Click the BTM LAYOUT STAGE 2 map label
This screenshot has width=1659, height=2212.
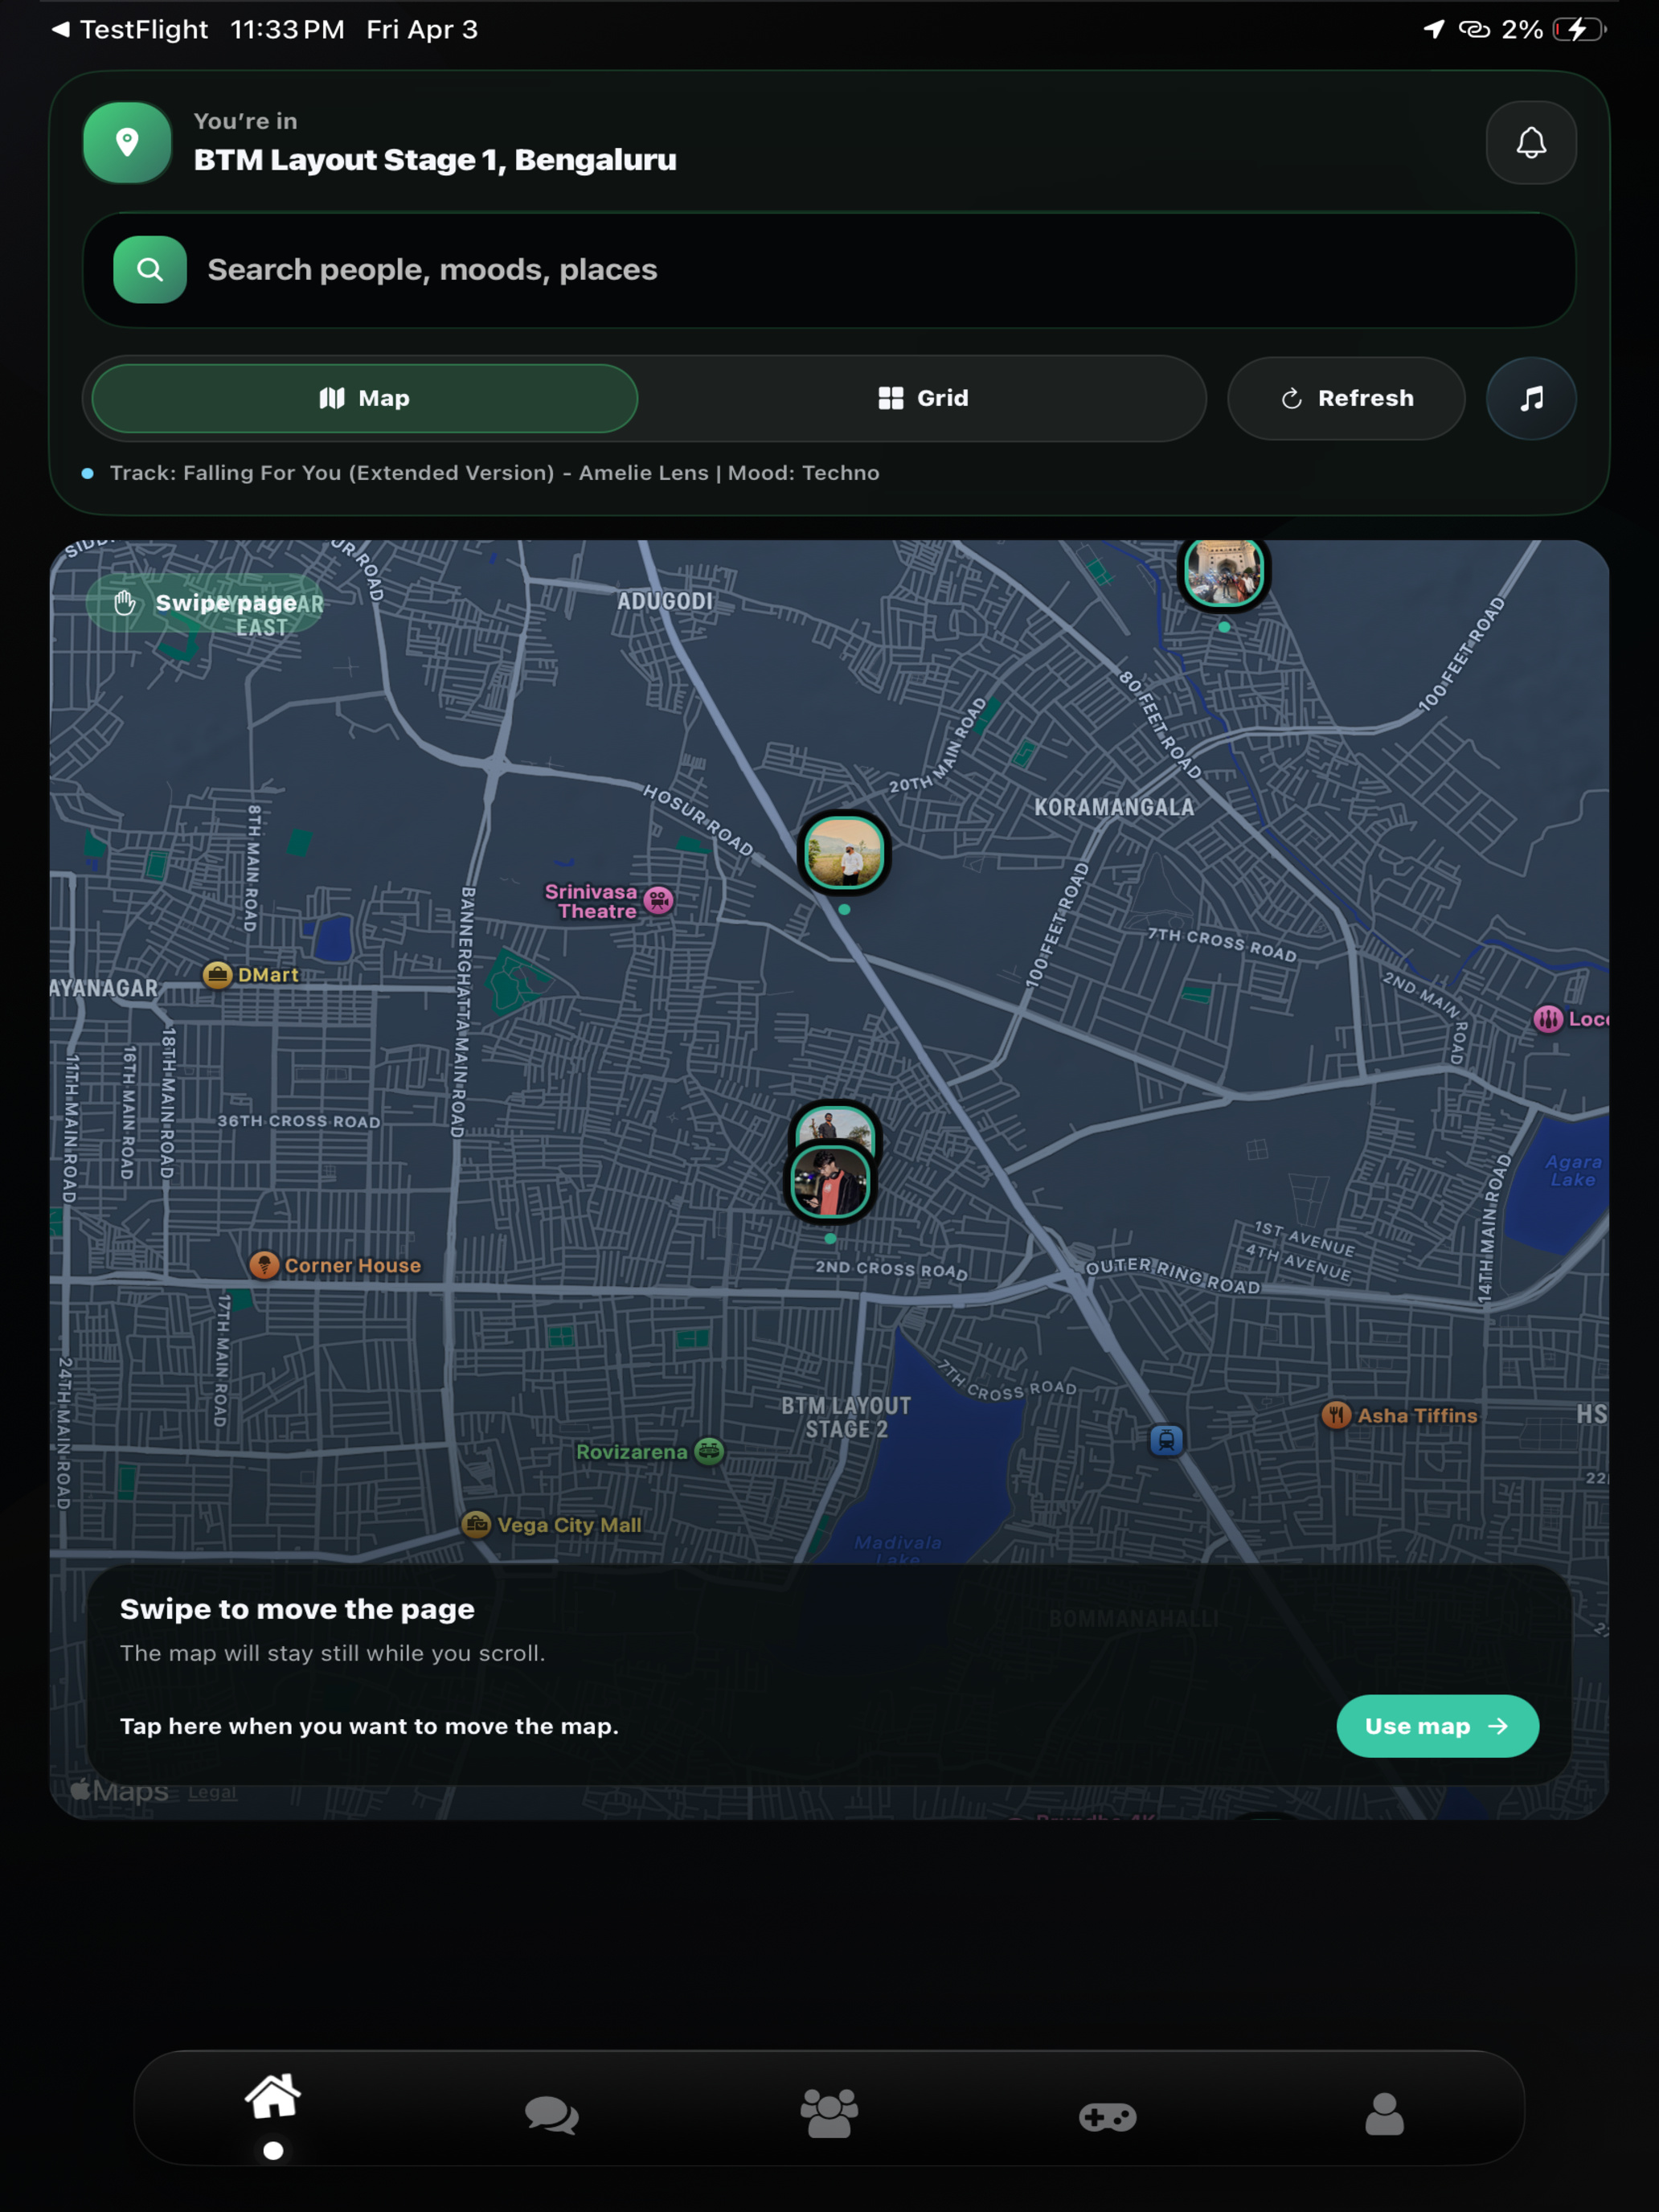[x=846, y=1417]
